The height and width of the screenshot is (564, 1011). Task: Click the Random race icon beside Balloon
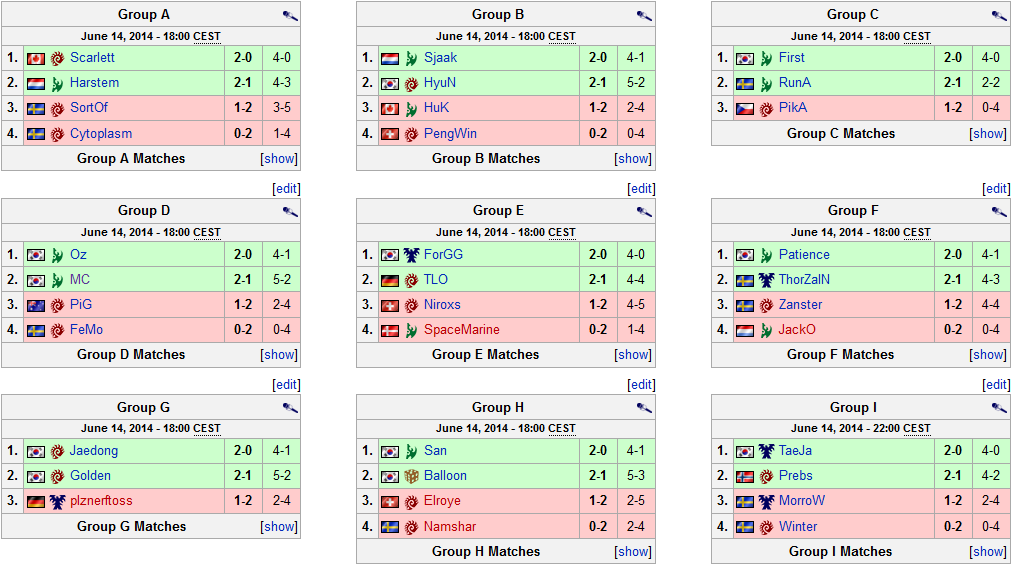click(412, 476)
